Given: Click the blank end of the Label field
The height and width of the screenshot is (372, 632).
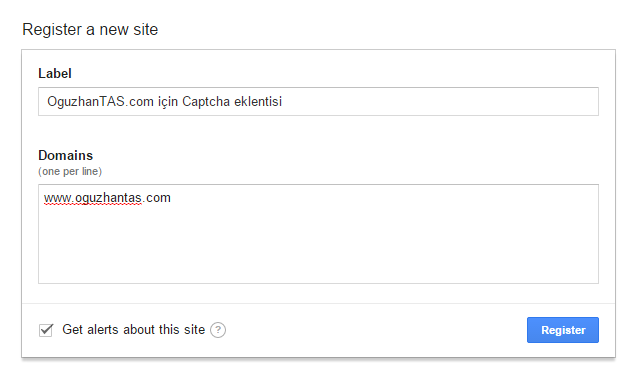Looking at the screenshot, I should pyautogui.click(x=439, y=102).
